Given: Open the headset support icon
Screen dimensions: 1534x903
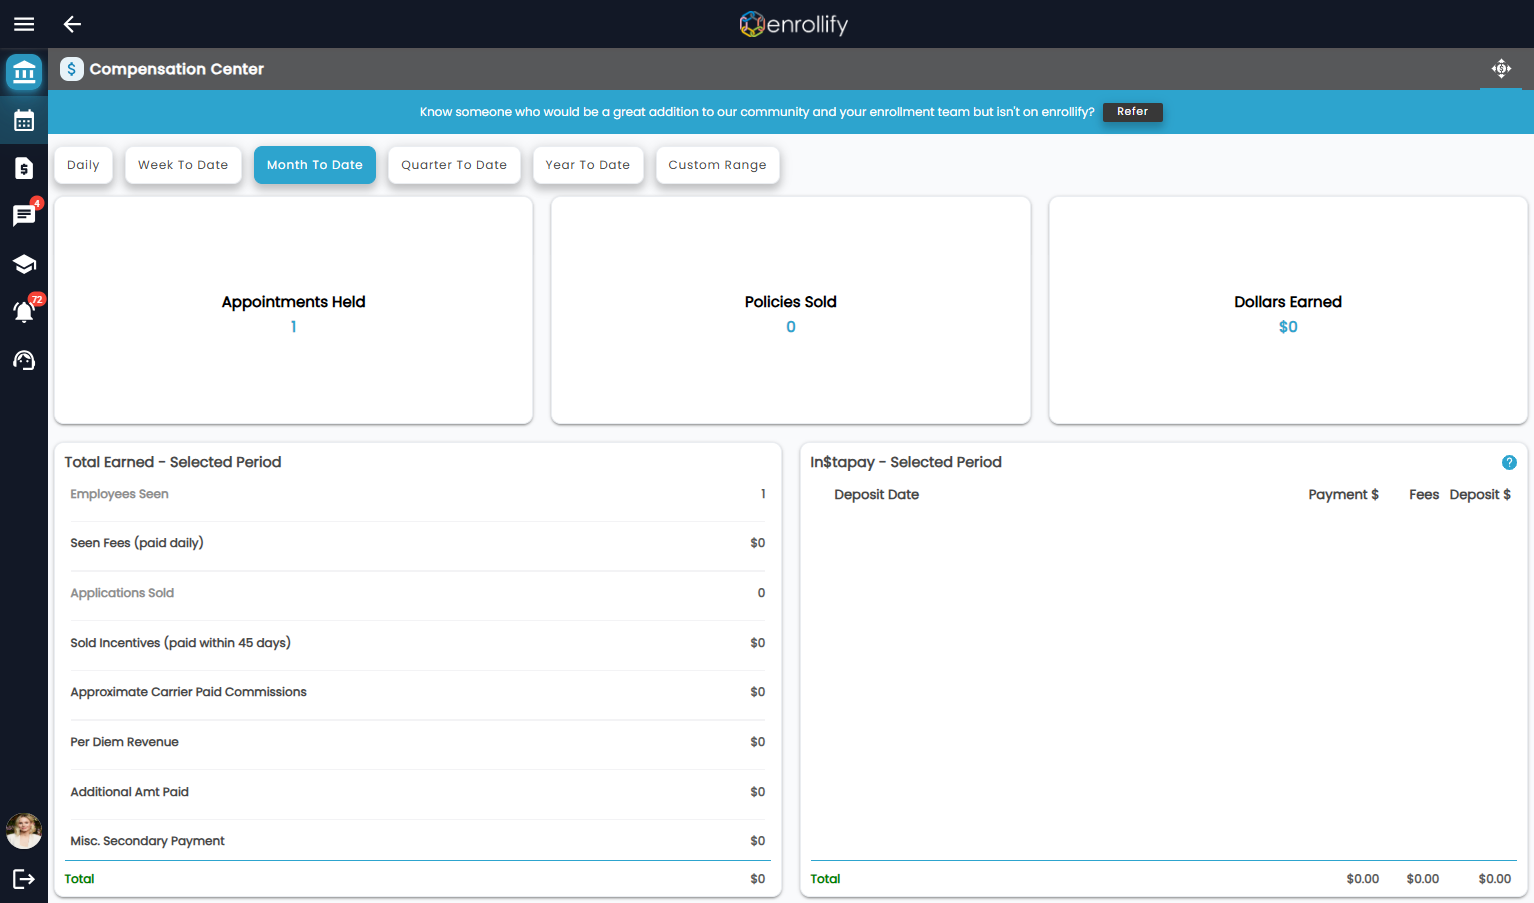Looking at the screenshot, I should point(24,360).
